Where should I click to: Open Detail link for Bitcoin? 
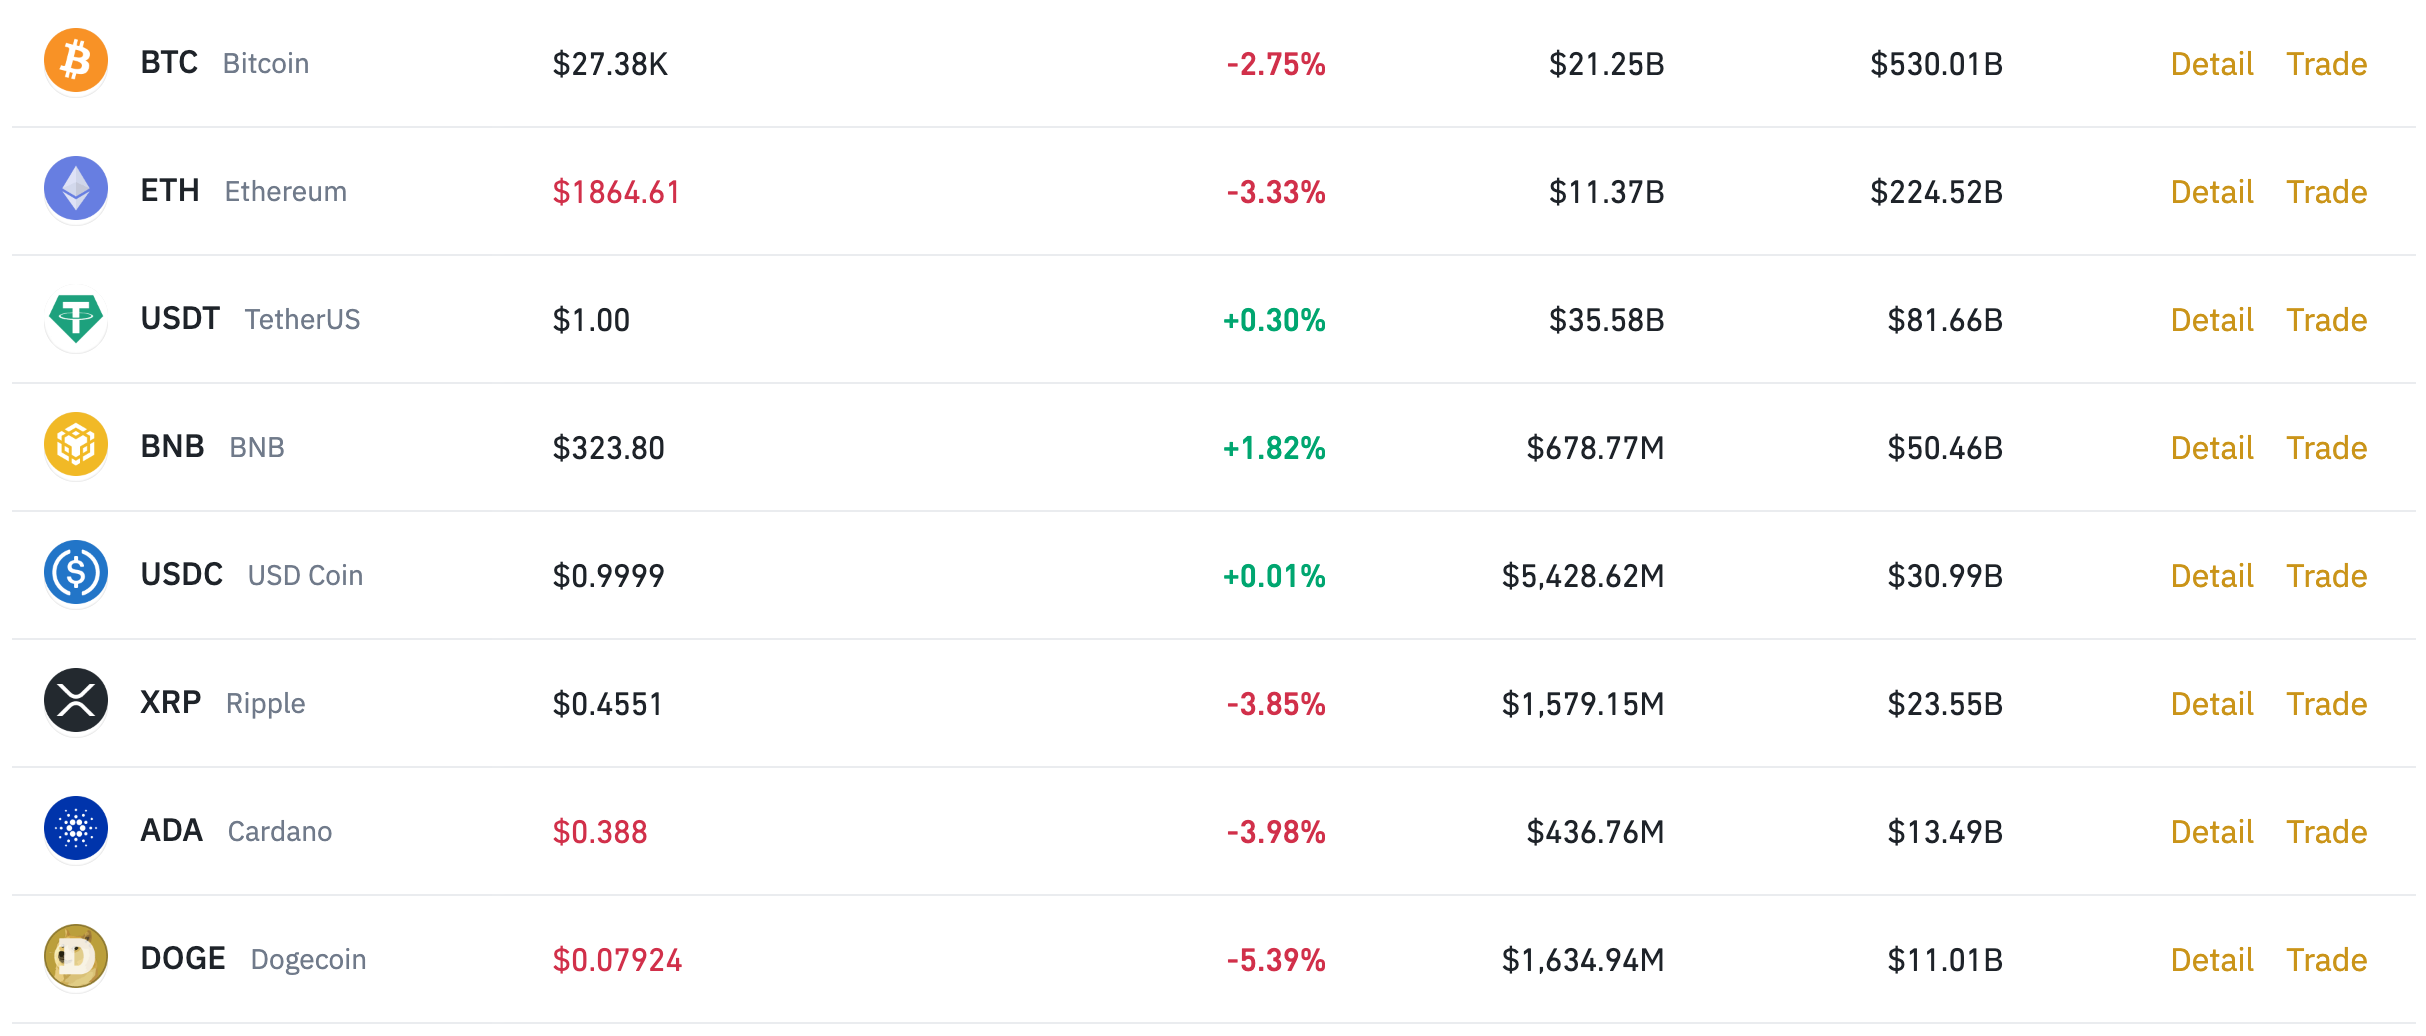(2211, 64)
